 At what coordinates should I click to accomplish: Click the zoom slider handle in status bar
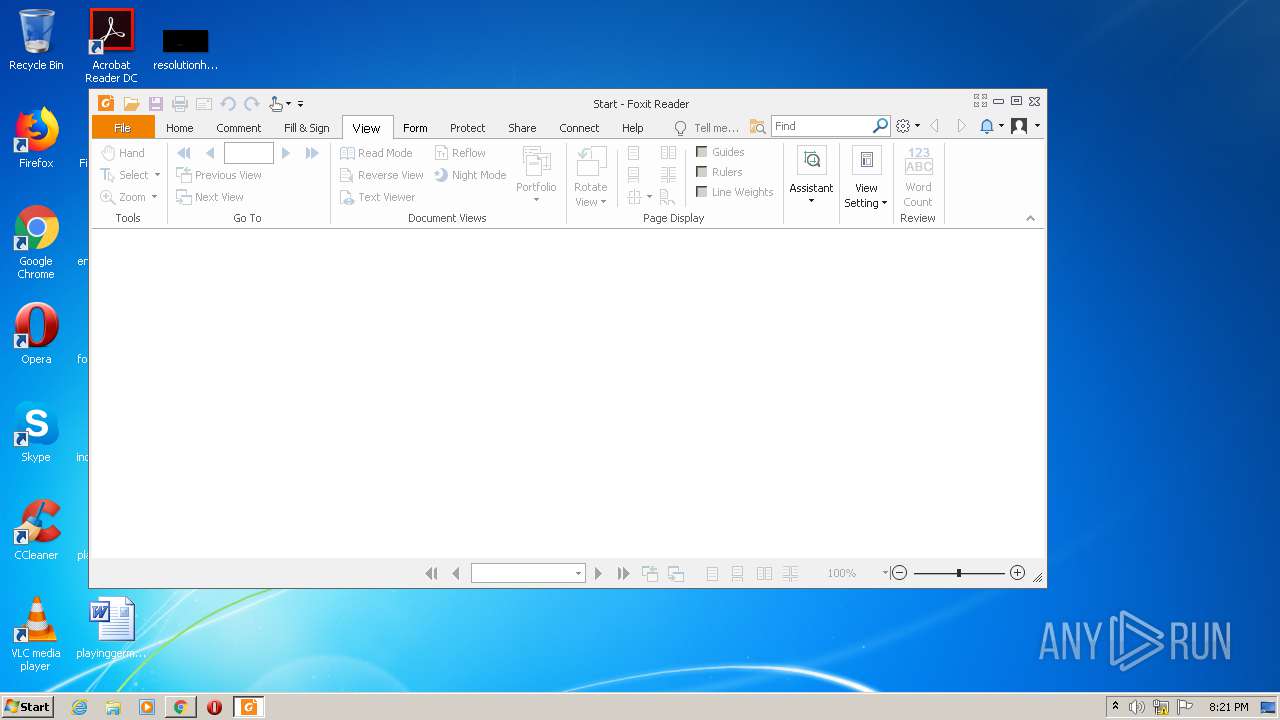tap(959, 573)
